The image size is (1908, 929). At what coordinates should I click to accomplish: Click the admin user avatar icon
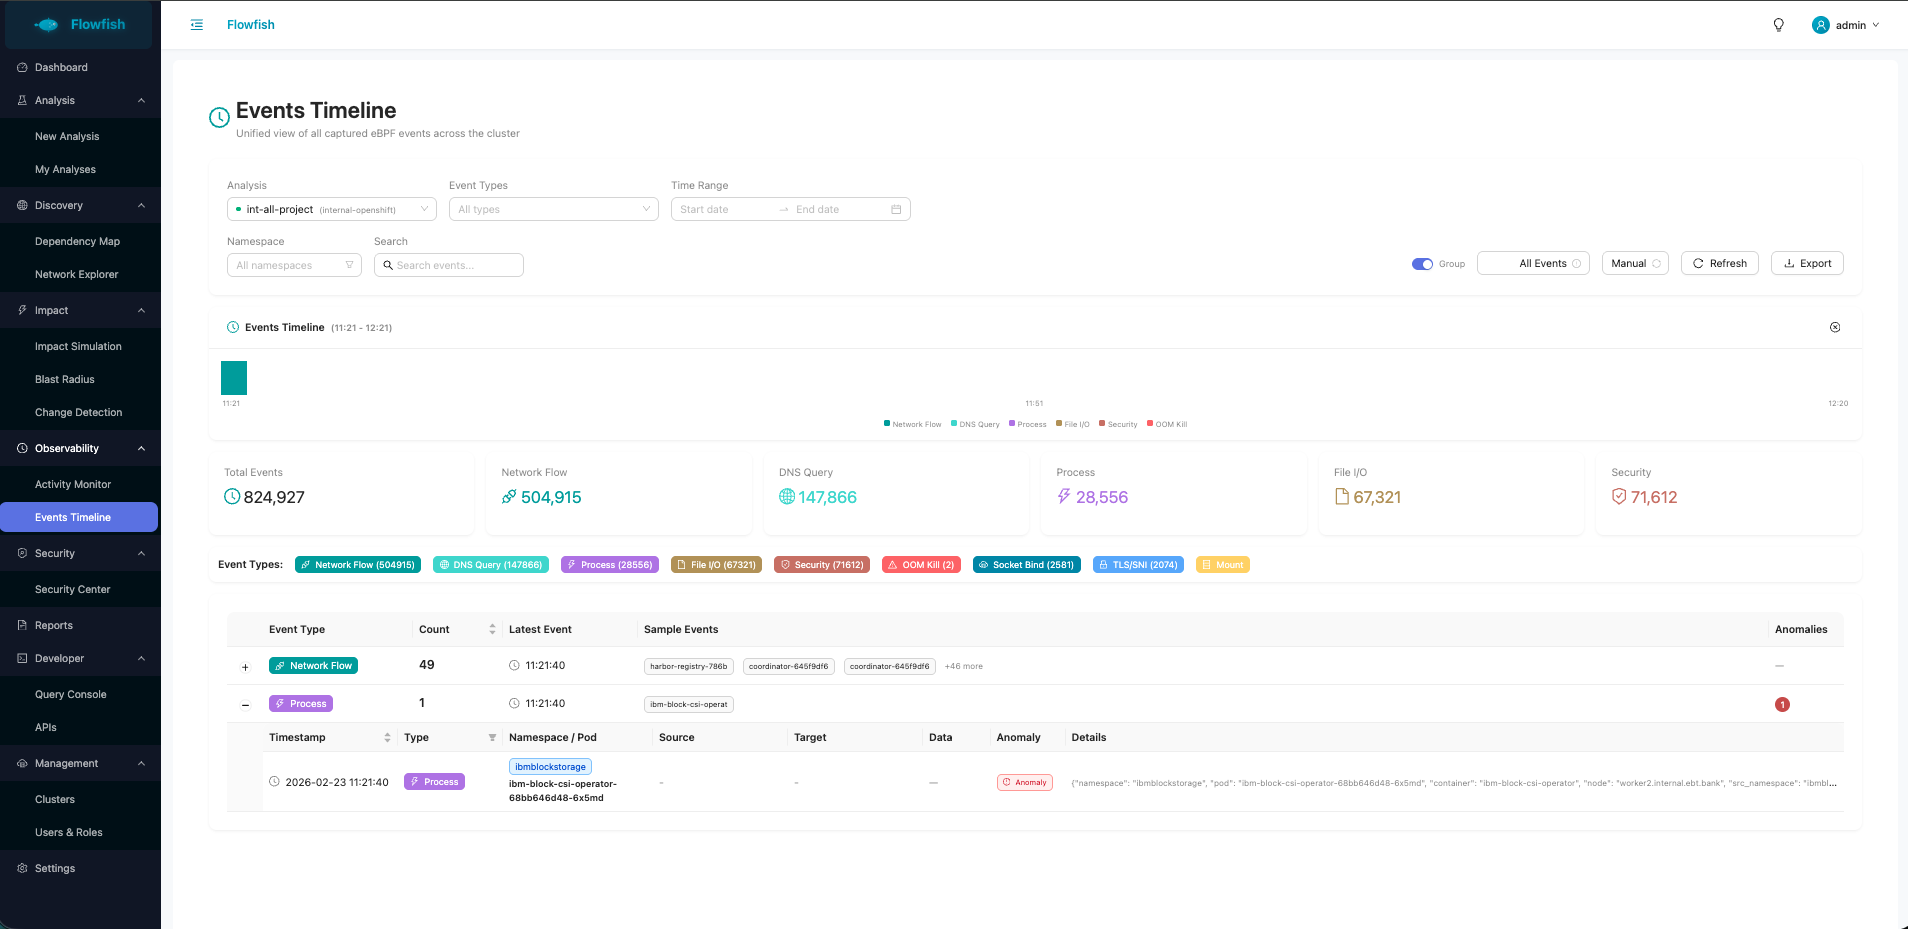[1821, 25]
